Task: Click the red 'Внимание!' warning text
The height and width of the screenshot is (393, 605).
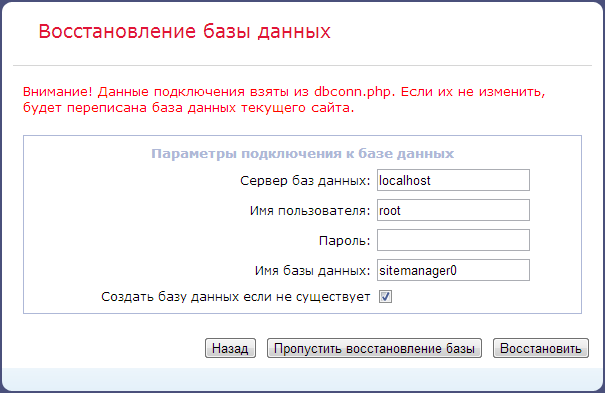Action: (x=284, y=100)
